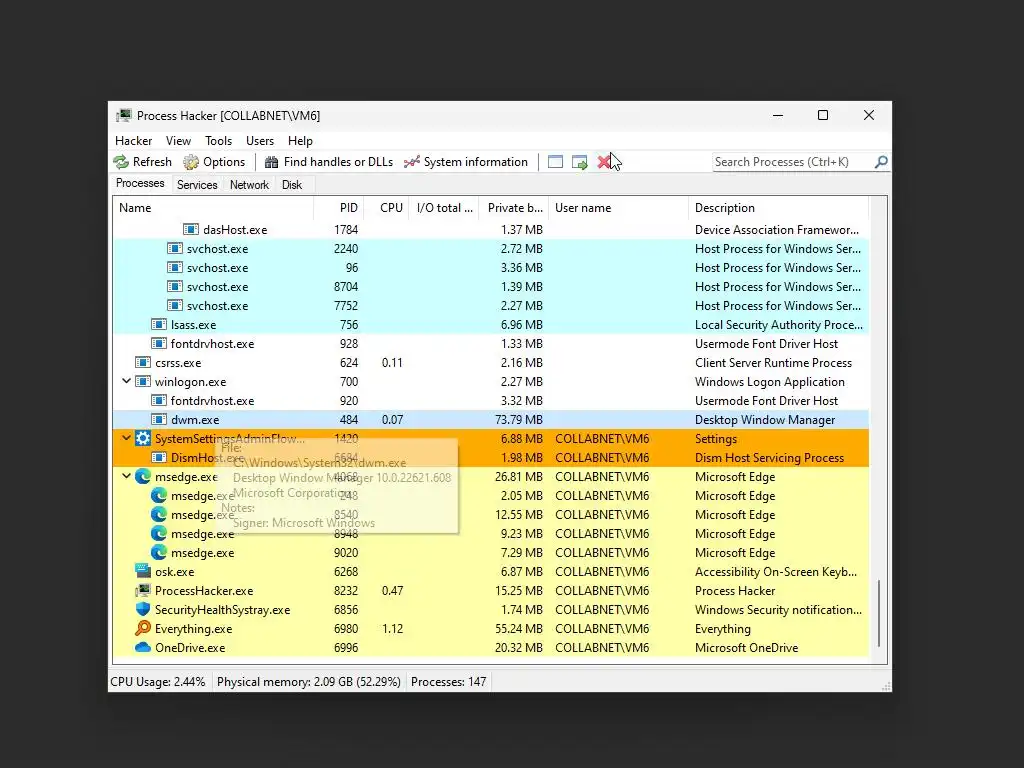
Task: Switch to the Network tab
Action: point(249,185)
